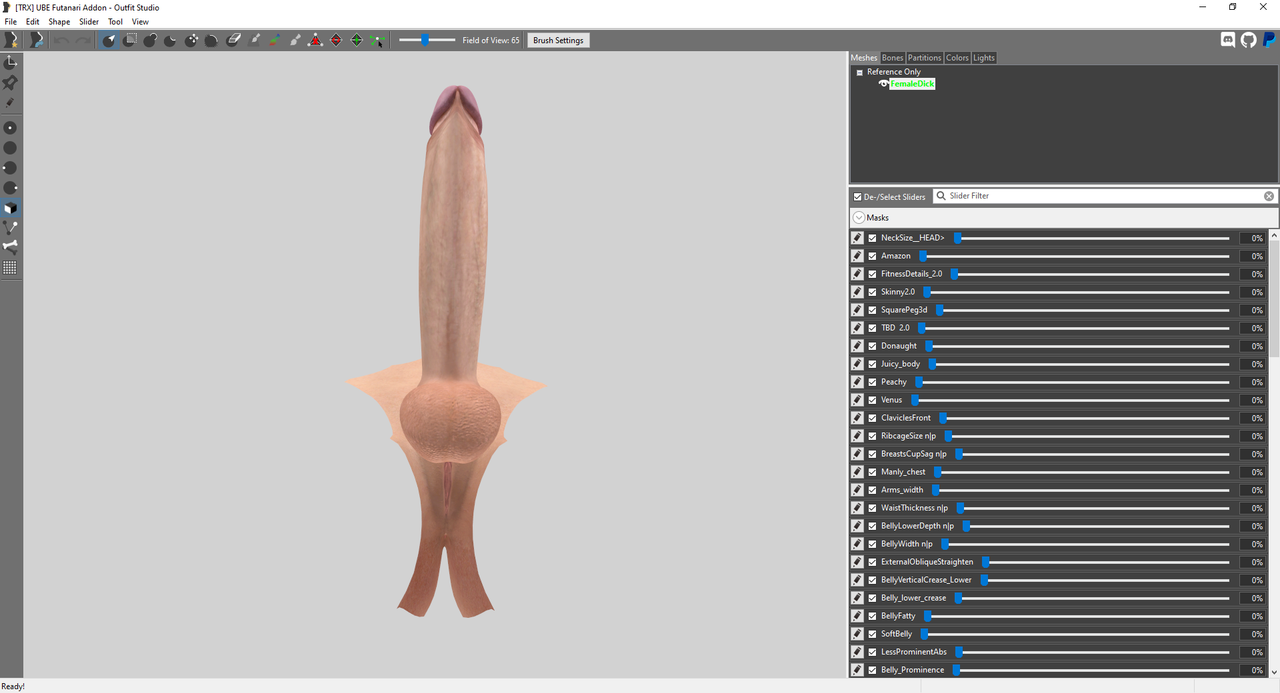Select the Inflate brush tool
This screenshot has width=1280, height=693.
pos(150,40)
